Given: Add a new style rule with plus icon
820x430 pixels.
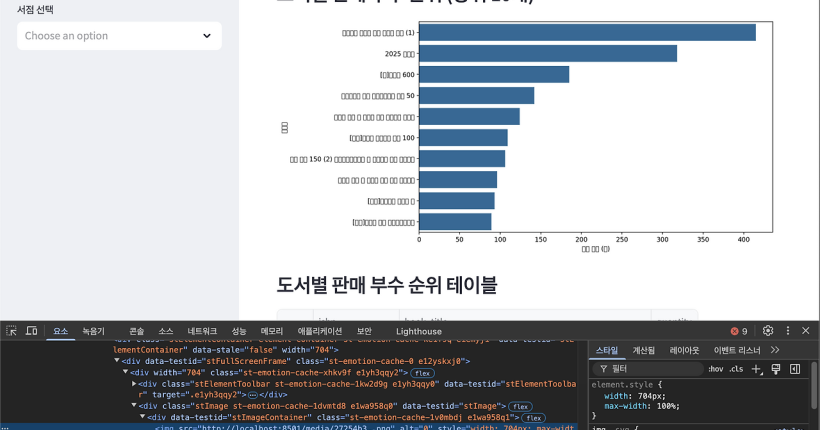Looking at the screenshot, I should click(x=756, y=369).
